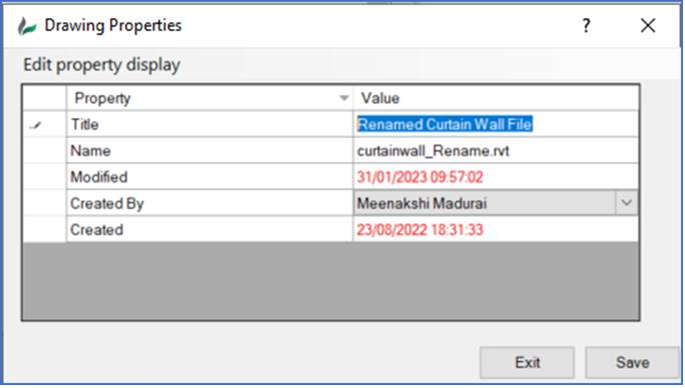This screenshot has width=685, height=388.
Task: Click the Value column header
Action: 496,98
